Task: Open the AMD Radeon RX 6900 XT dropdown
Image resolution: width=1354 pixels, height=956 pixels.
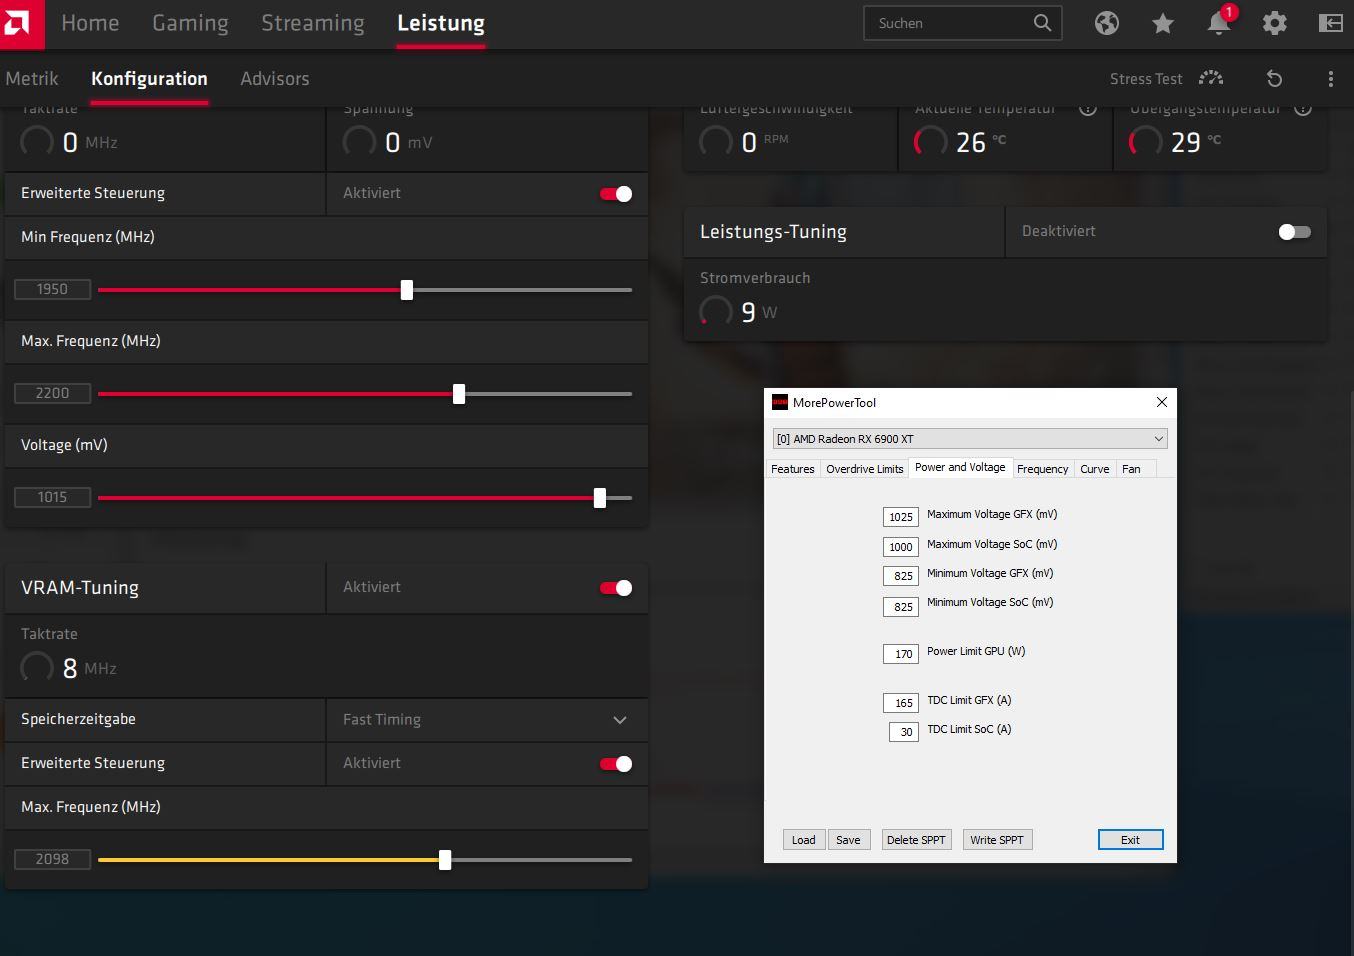Action: 970,438
